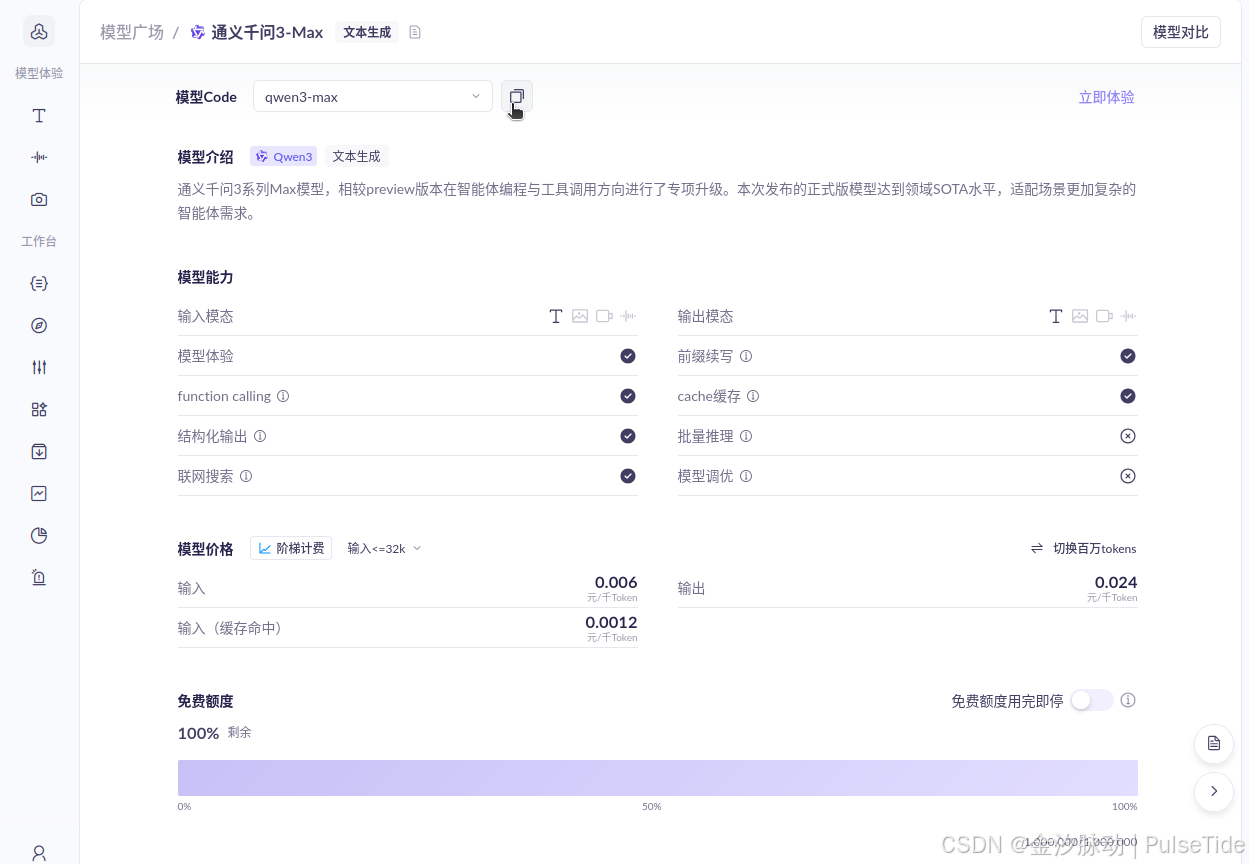
Task: Click the info icon next to 批量推理
Action: click(746, 436)
